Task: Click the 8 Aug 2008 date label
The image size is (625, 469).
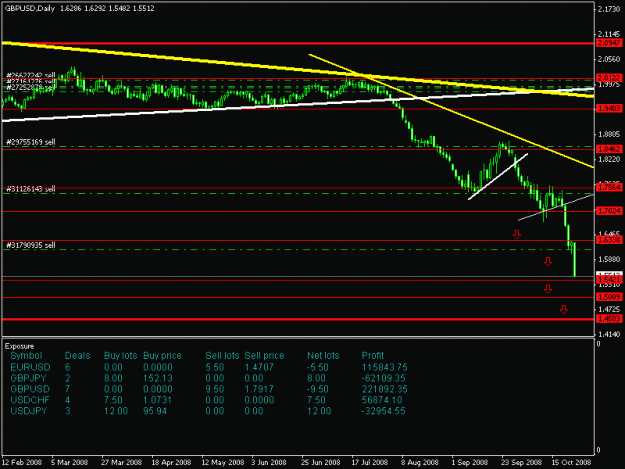Action: tap(420, 462)
